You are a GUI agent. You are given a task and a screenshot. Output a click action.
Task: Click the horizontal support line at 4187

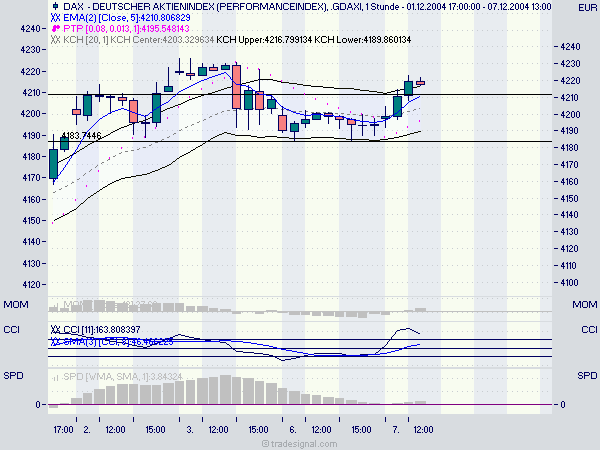tap(300, 142)
